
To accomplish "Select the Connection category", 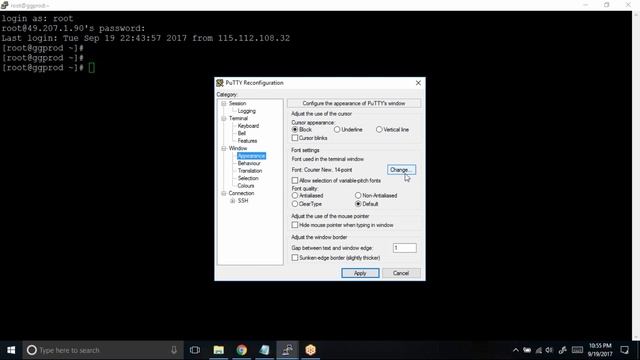I will click(x=241, y=193).
